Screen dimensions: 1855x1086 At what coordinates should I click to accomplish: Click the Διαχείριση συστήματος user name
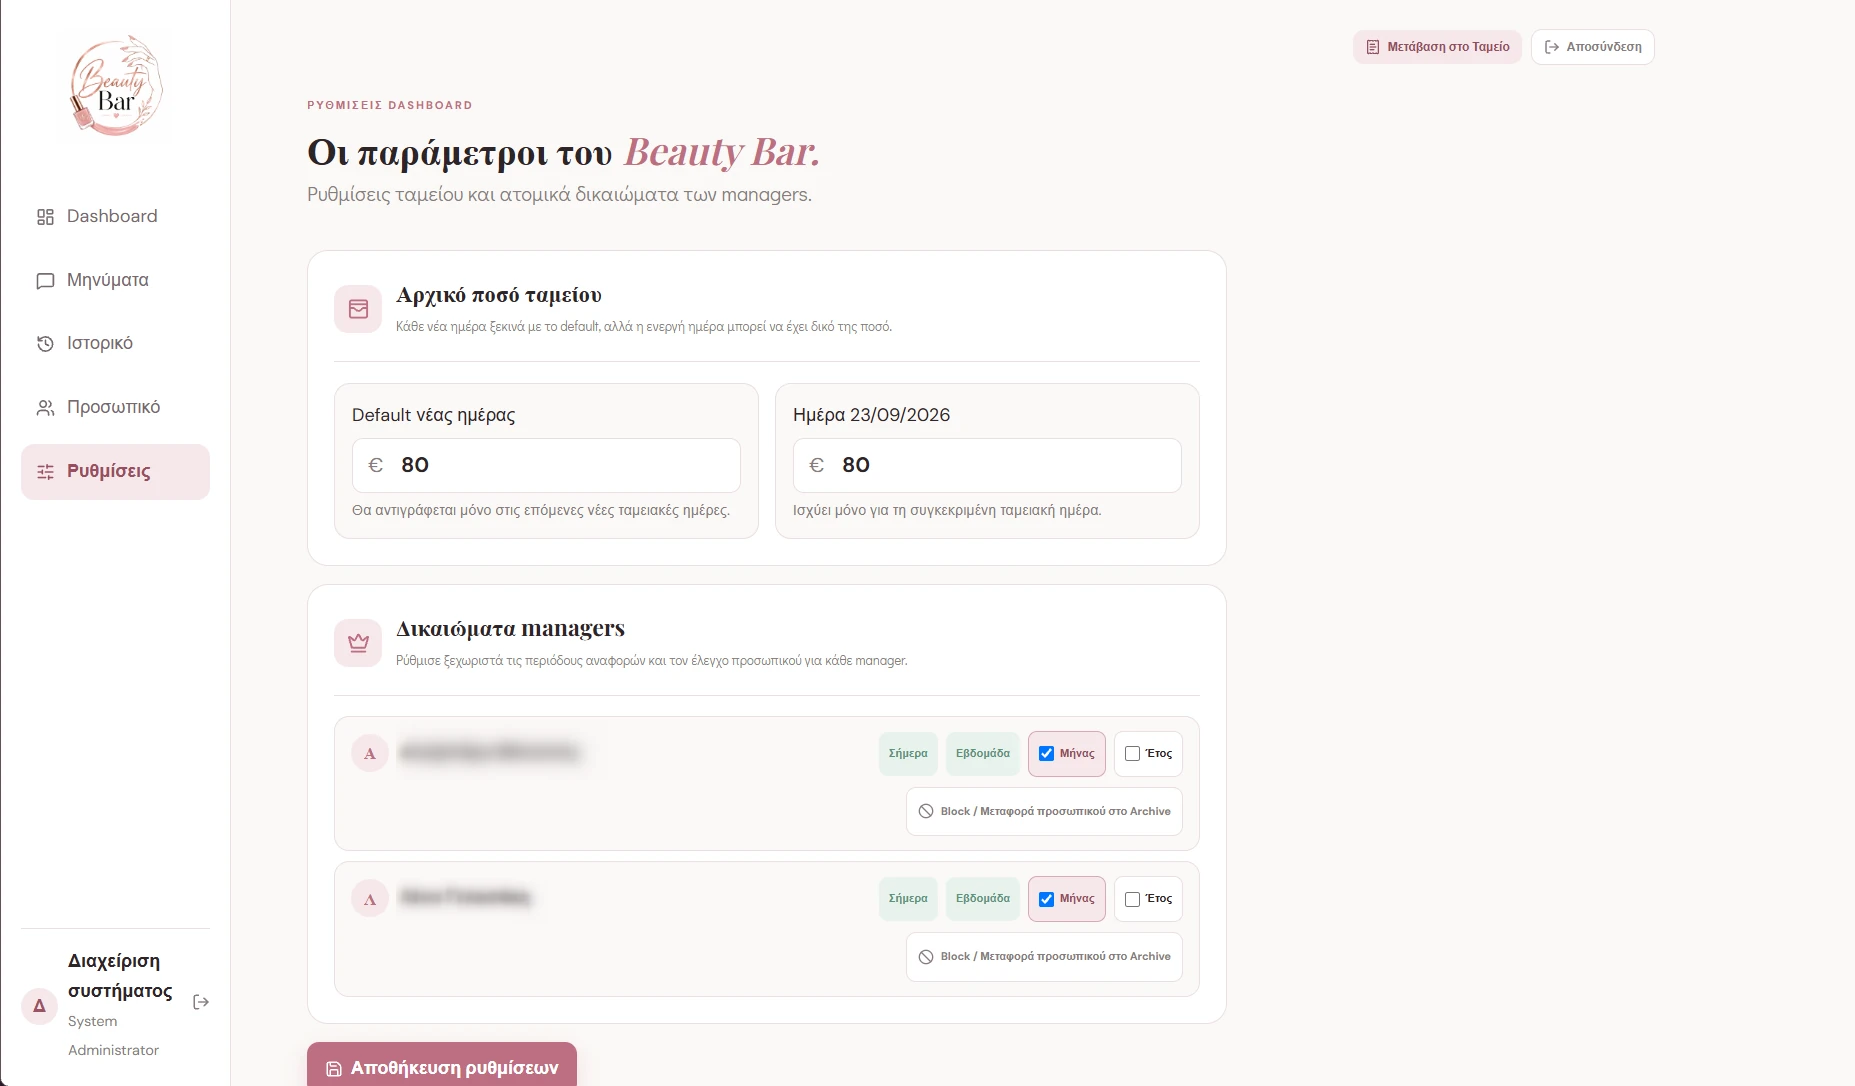[120, 976]
